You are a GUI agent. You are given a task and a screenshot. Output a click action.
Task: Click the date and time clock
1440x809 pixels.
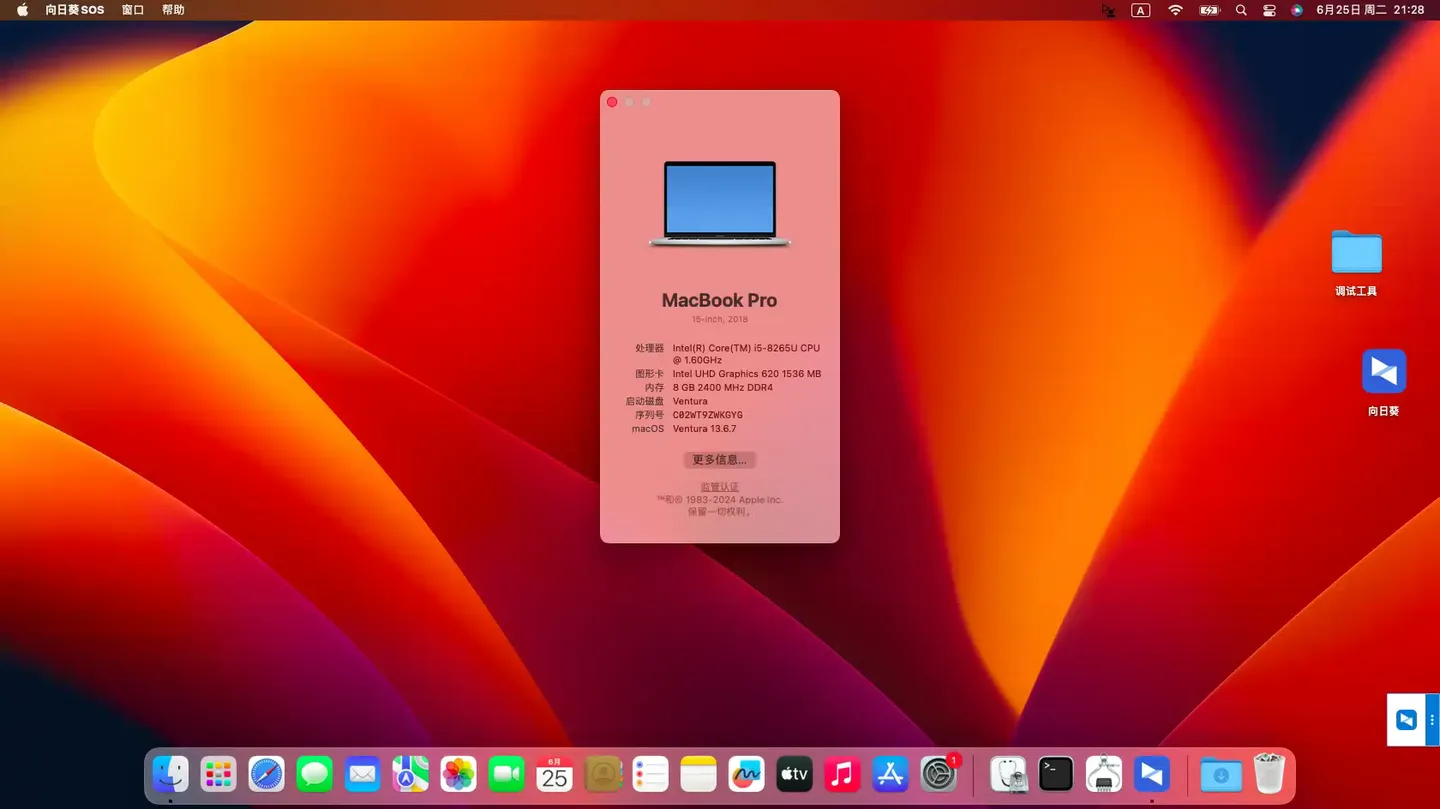1370,10
